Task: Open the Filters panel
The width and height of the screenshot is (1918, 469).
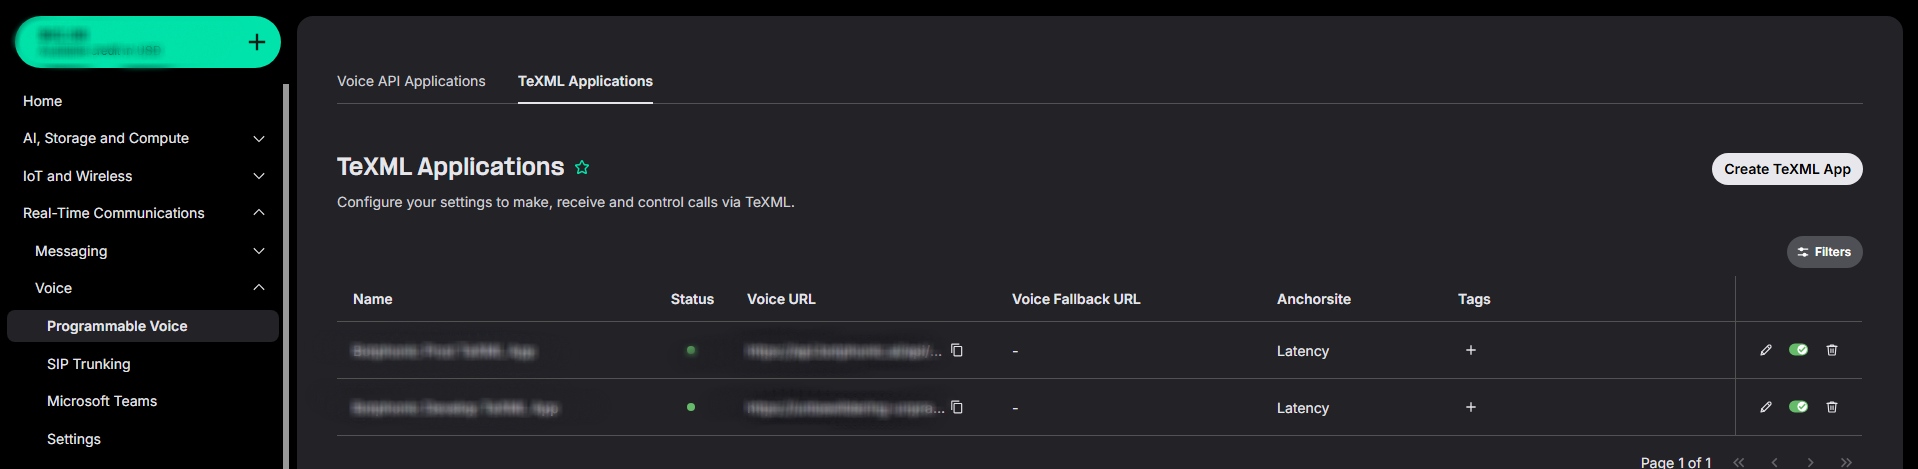Action: coord(1824,252)
